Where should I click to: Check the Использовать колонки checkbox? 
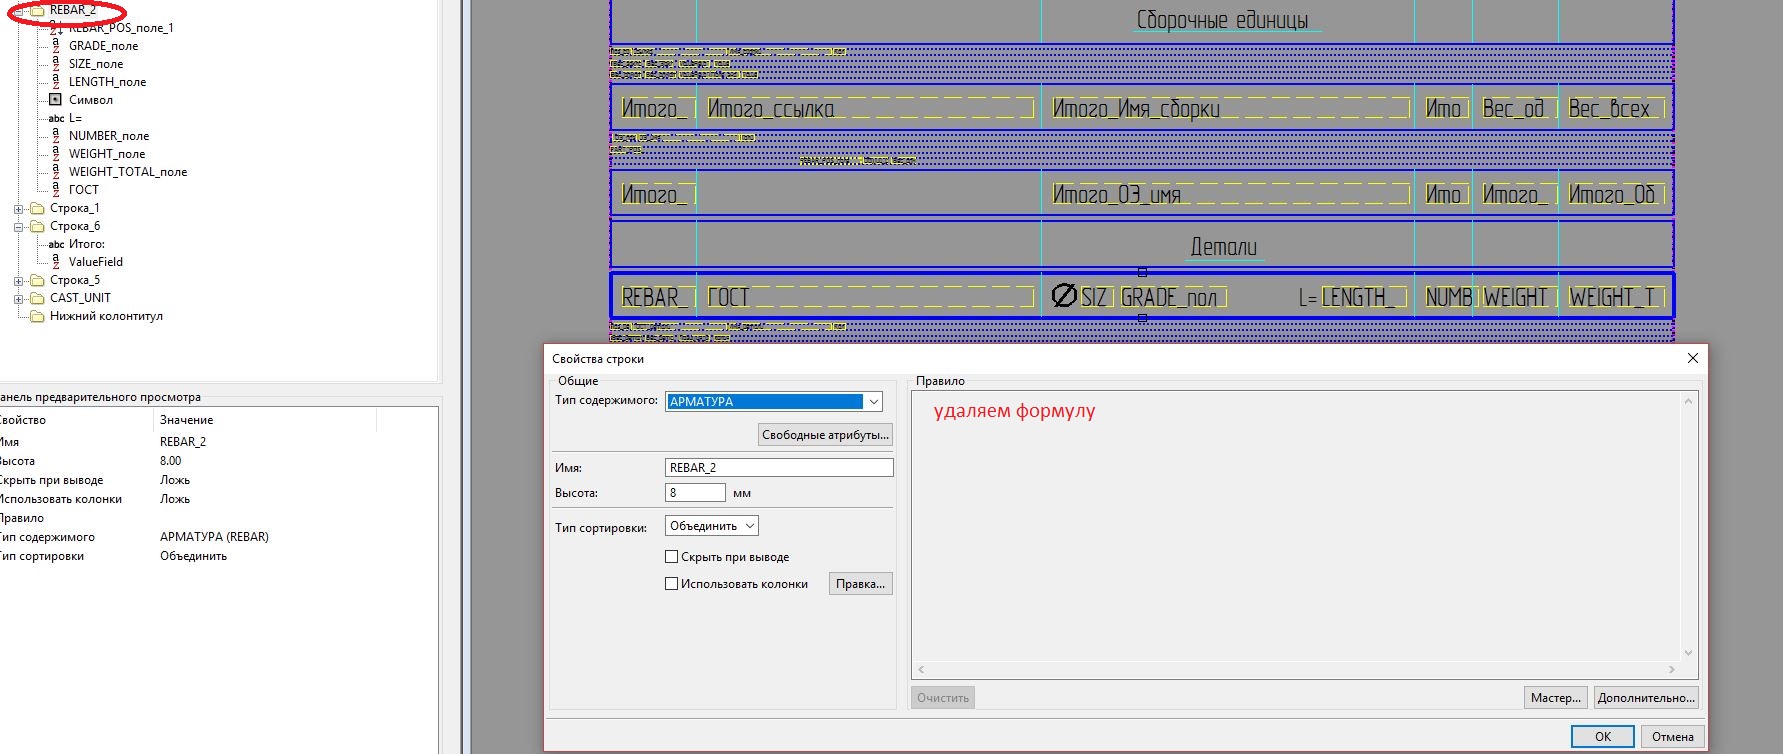point(672,584)
